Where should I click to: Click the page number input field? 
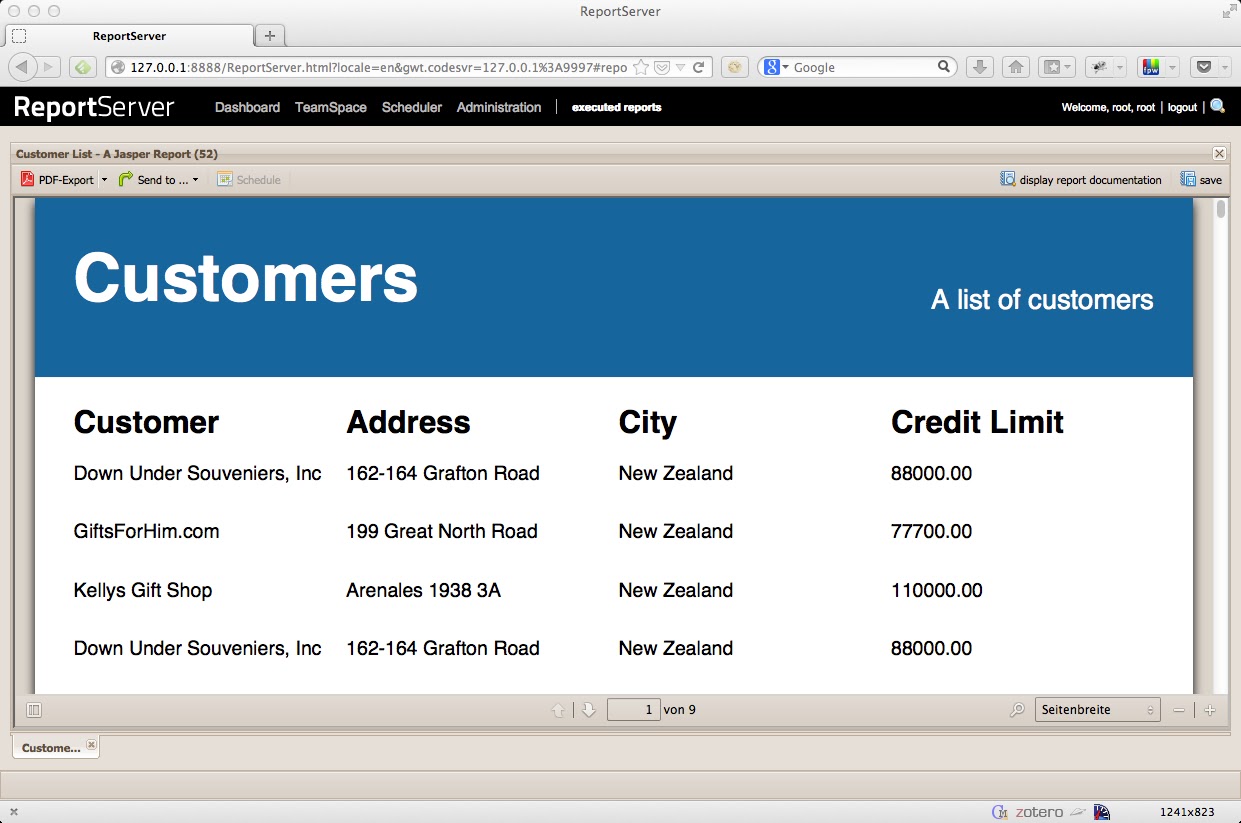633,710
